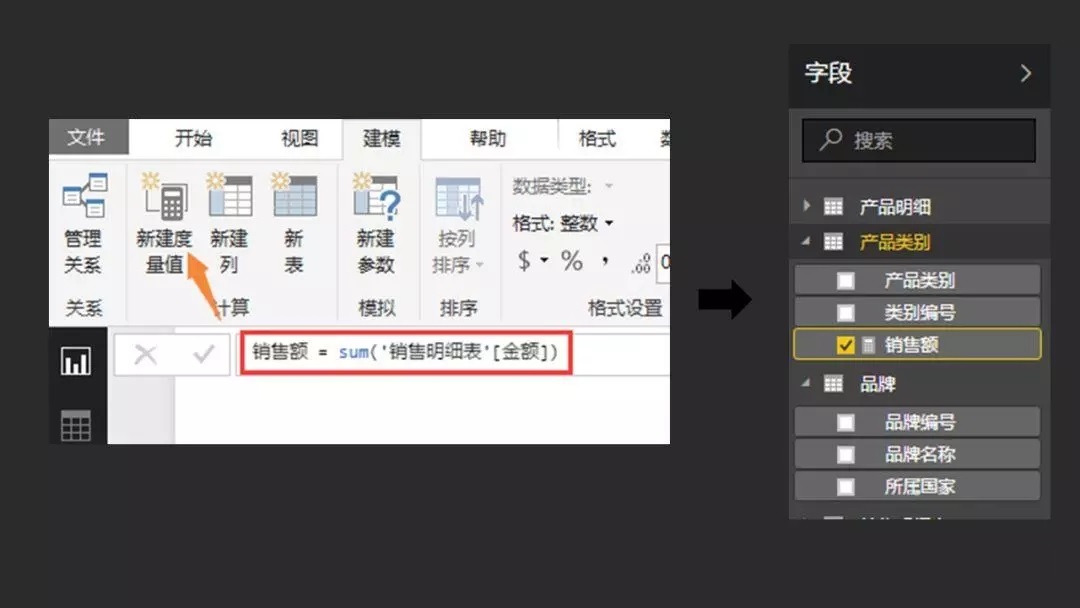
Task: Click the 产品明细 table name
Action: 895,207
